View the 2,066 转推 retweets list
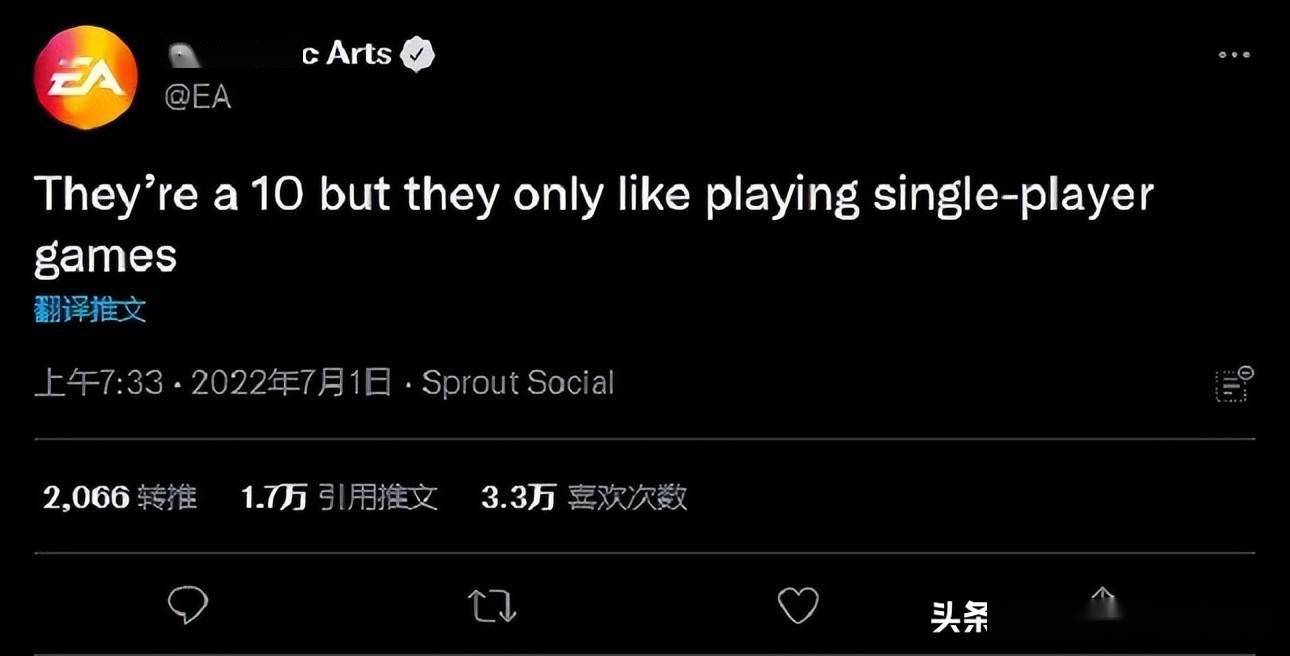The width and height of the screenshot is (1290, 656). tap(120, 497)
